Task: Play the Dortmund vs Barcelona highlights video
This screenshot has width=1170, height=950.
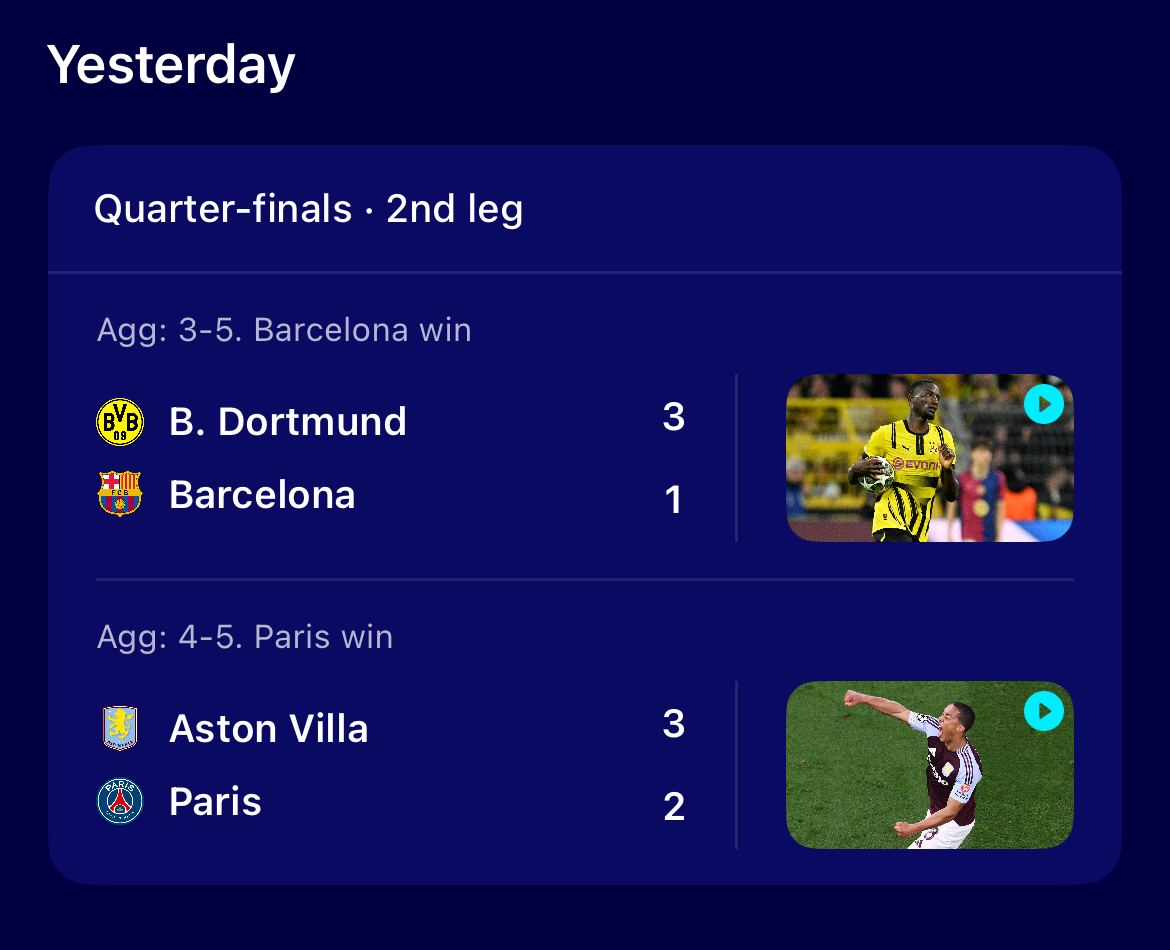Action: coord(1044,404)
